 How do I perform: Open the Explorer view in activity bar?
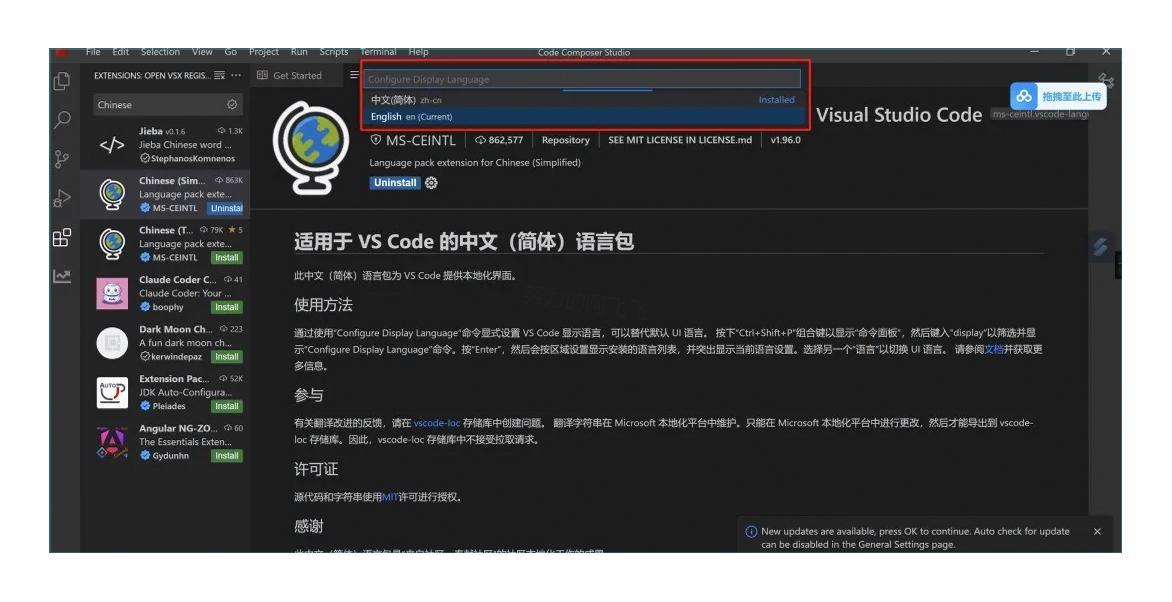tap(63, 81)
